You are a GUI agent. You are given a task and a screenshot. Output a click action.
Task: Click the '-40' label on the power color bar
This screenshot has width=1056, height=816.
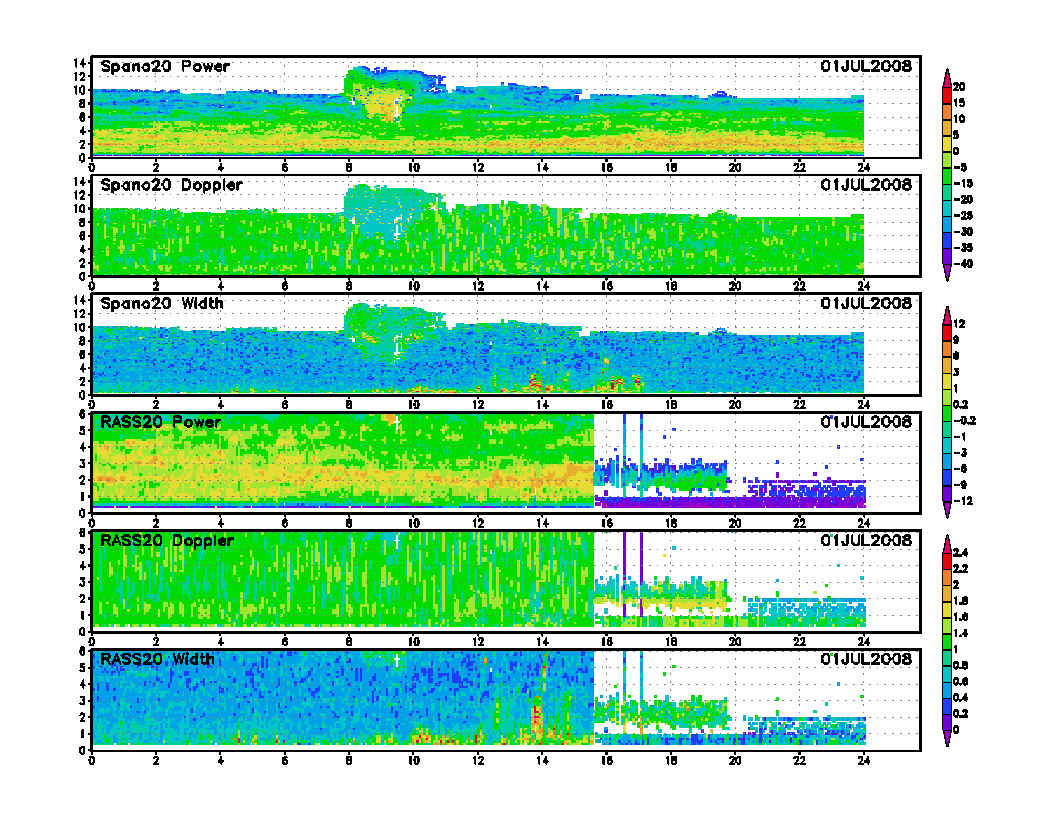point(963,264)
